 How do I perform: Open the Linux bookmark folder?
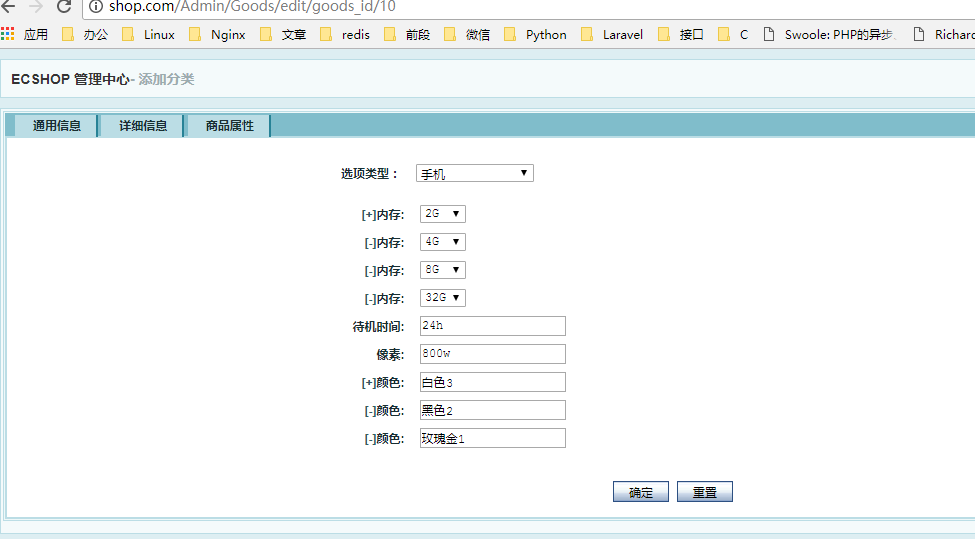pyautogui.click(x=148, y=34)
